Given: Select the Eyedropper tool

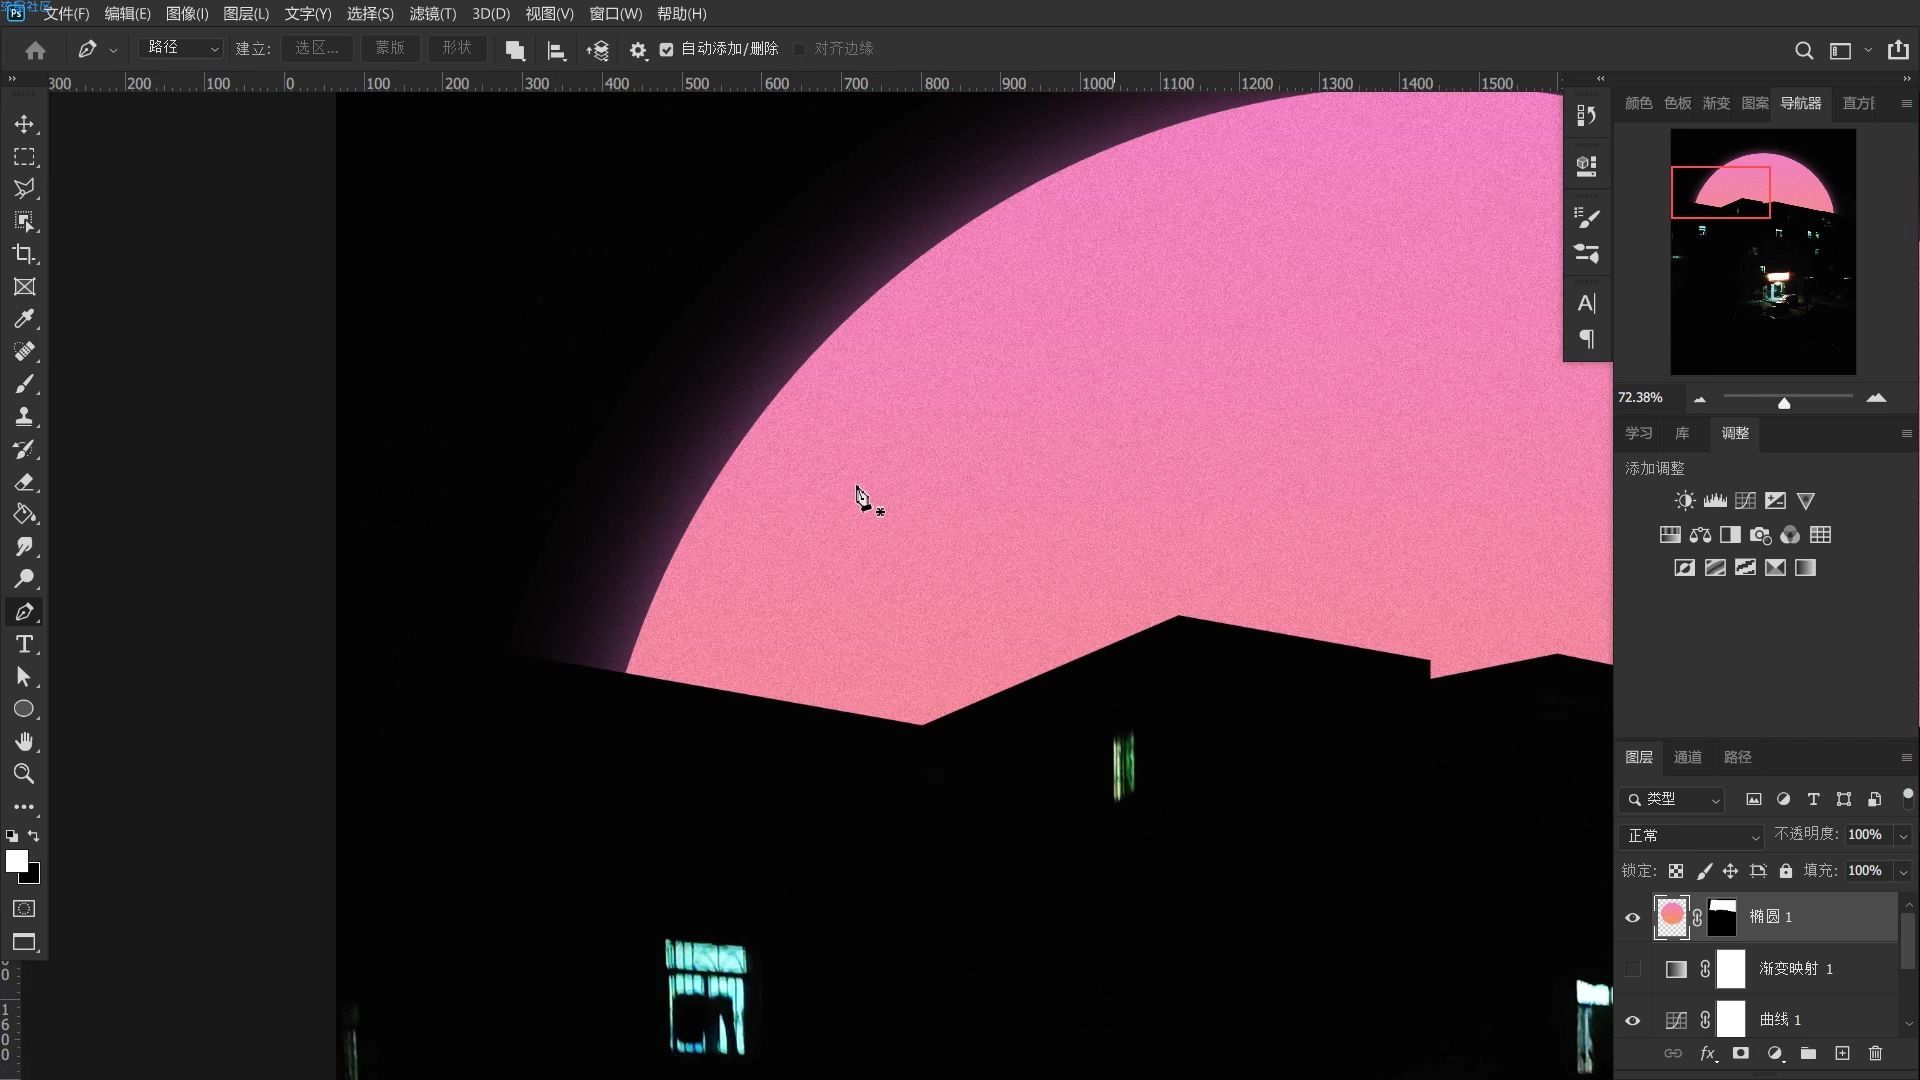Looking at the screenshot, I should 24,319.
